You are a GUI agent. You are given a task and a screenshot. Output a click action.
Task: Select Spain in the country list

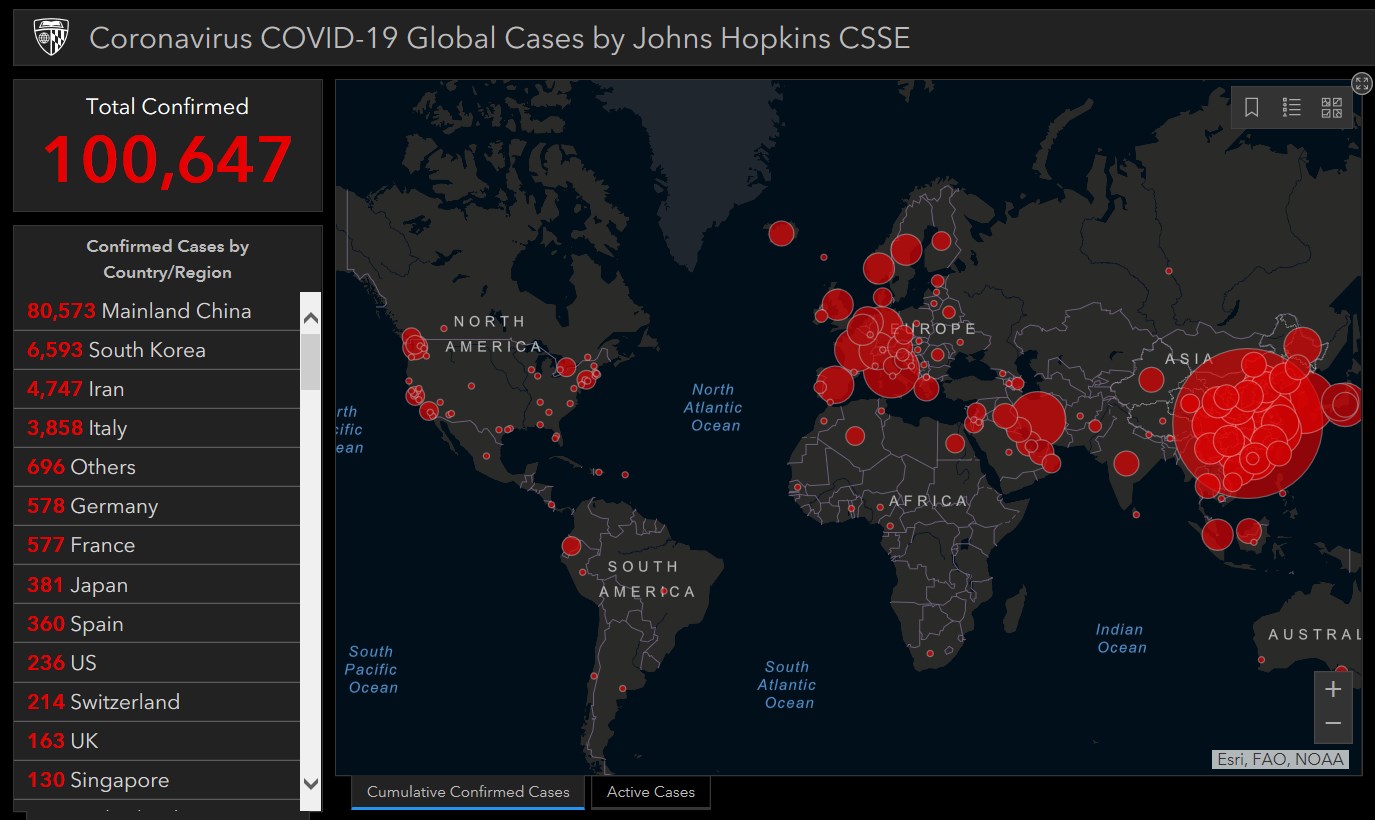tap(157, 624)
